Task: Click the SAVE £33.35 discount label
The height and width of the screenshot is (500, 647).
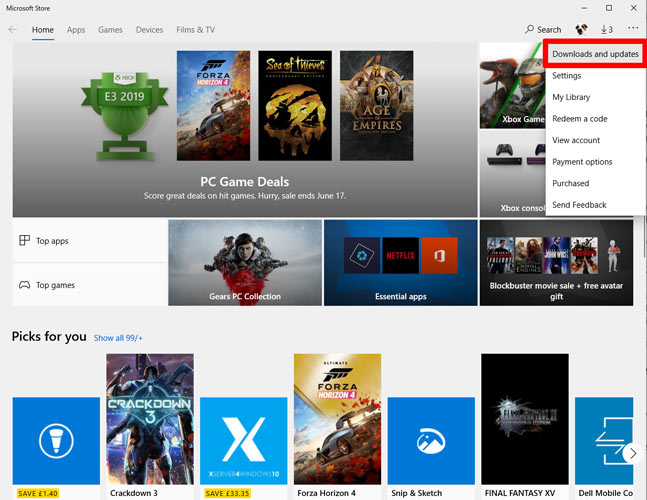Action: 227,493
